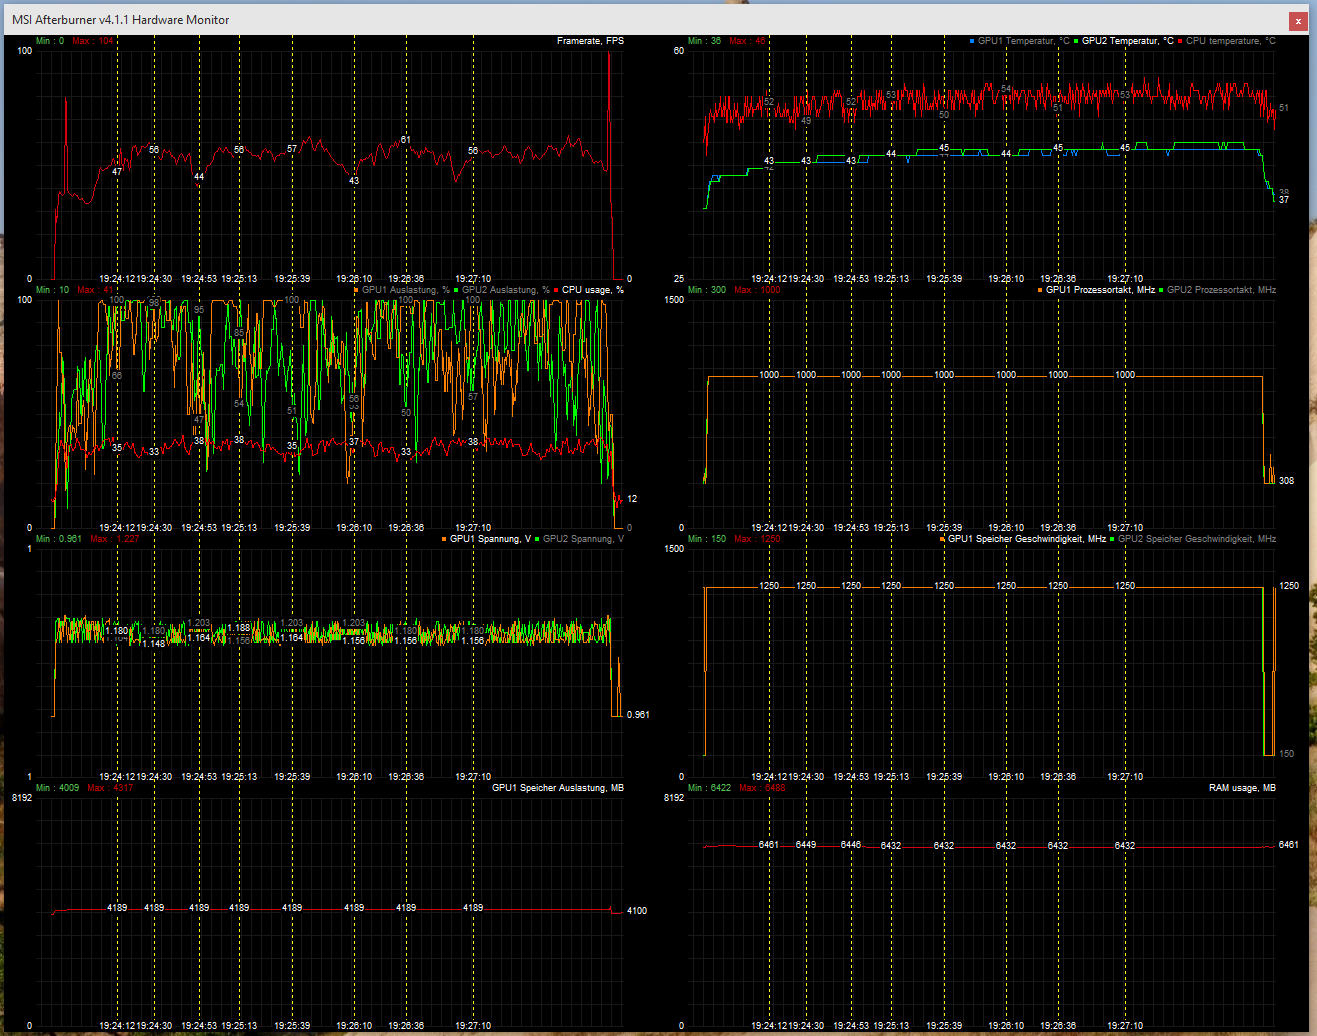Click the Min : 0.961 voltage readout
1317x1036 pixels.
click(59, 539)
